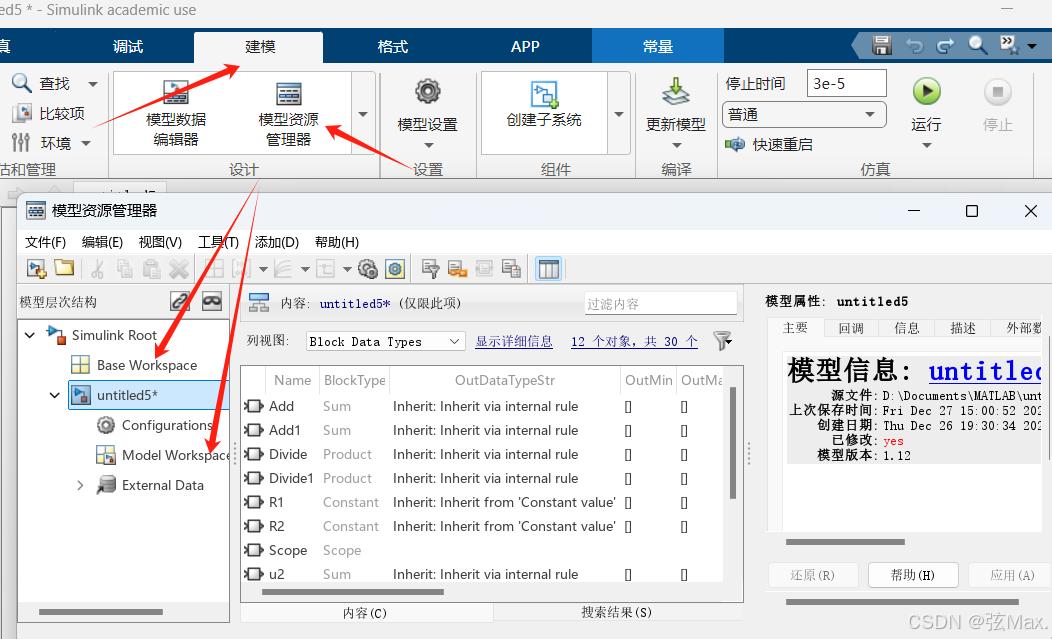Switch to 搜索结果(S) bottom tab
This screenshot has height=639, width=1052.
pos(616,612)
